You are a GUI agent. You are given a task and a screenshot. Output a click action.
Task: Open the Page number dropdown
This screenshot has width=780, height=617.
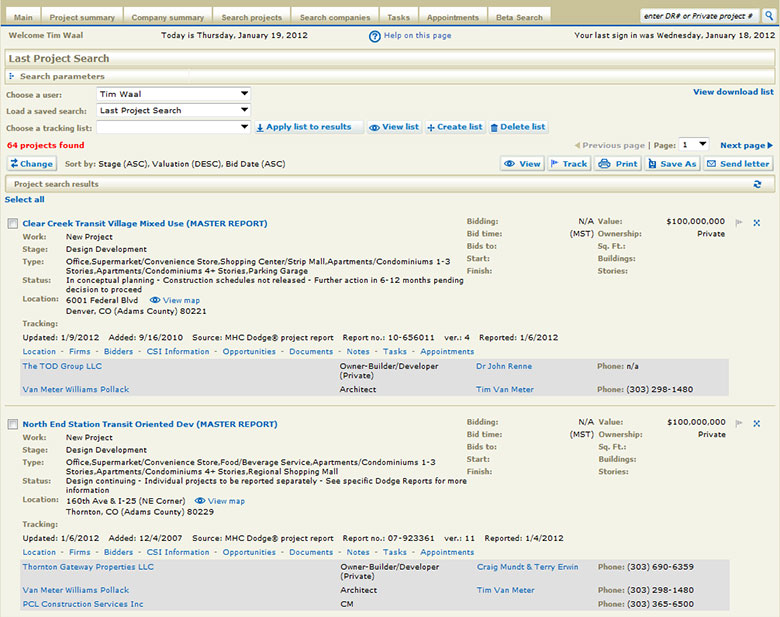694,145
